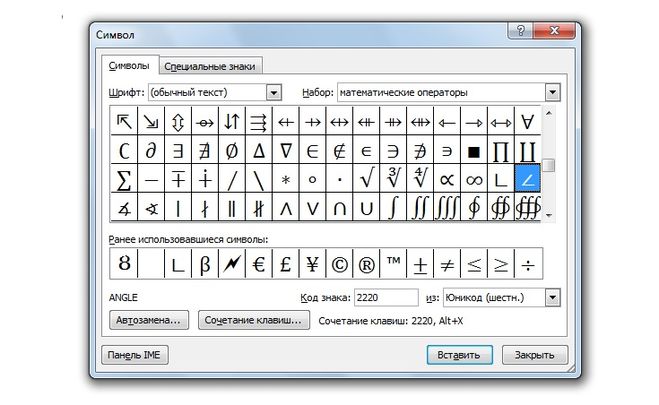The image size is (659, 405).
Task: Open the Шрифт font dropdown
Action: point(273,92)
